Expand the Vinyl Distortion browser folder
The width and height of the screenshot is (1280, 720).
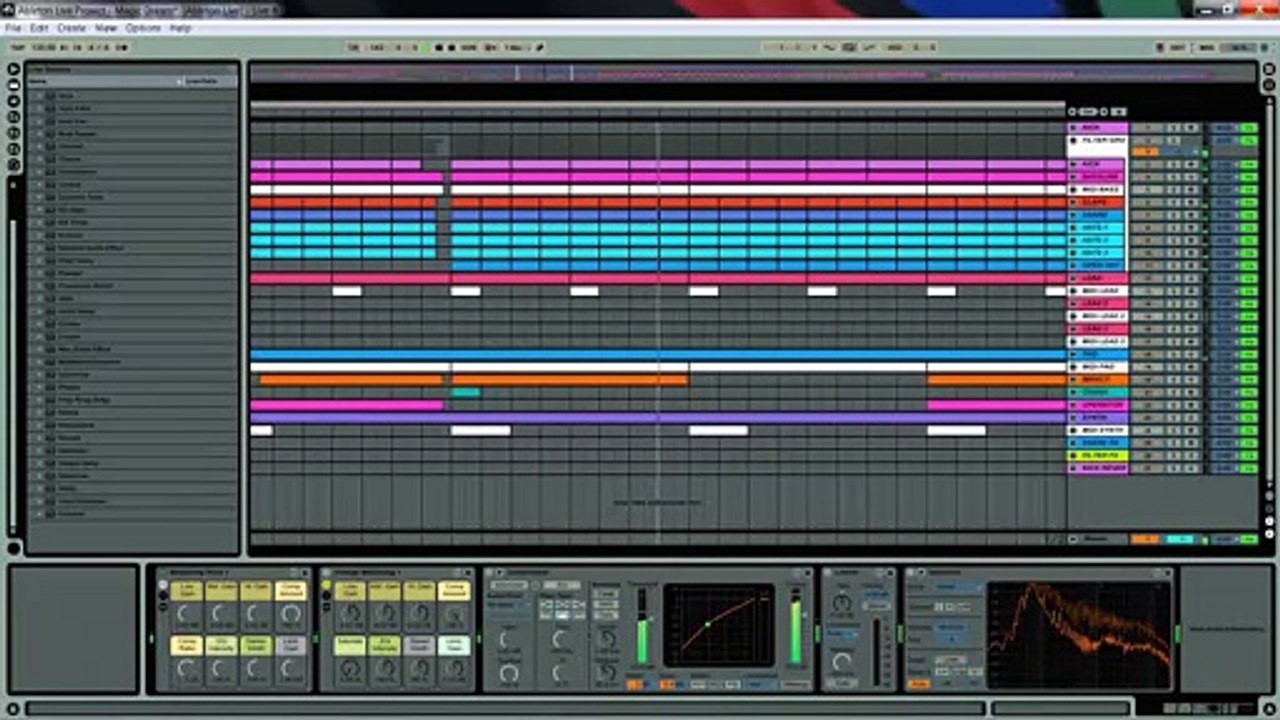(39, 500)
